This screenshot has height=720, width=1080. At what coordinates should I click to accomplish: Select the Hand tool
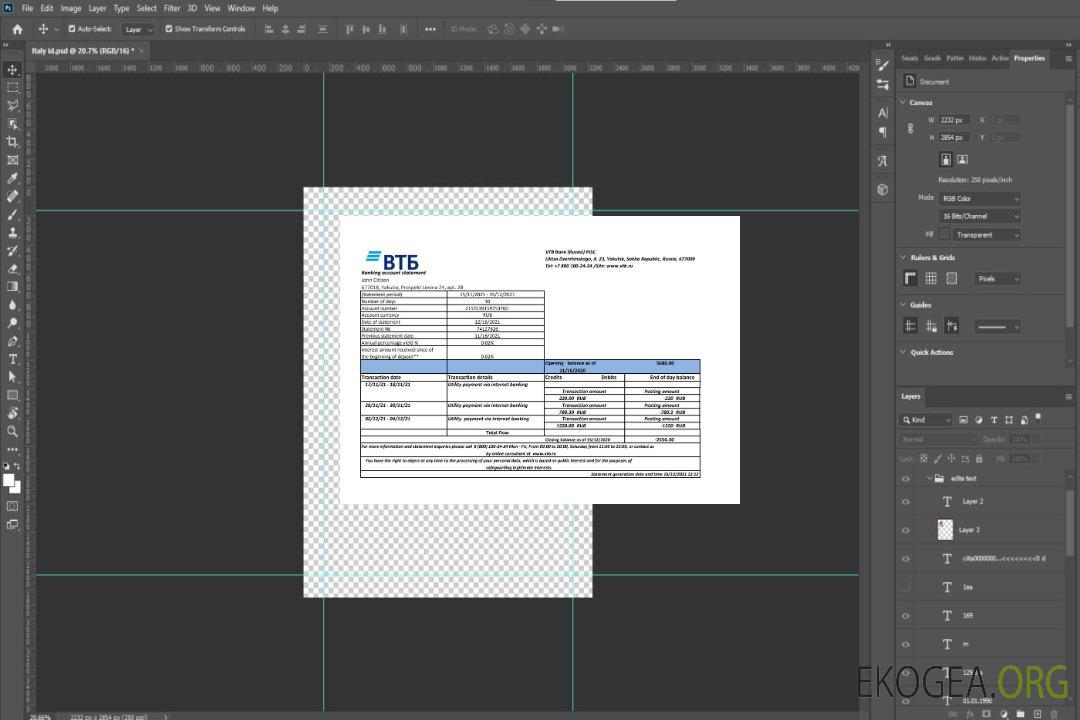point(12,413)
